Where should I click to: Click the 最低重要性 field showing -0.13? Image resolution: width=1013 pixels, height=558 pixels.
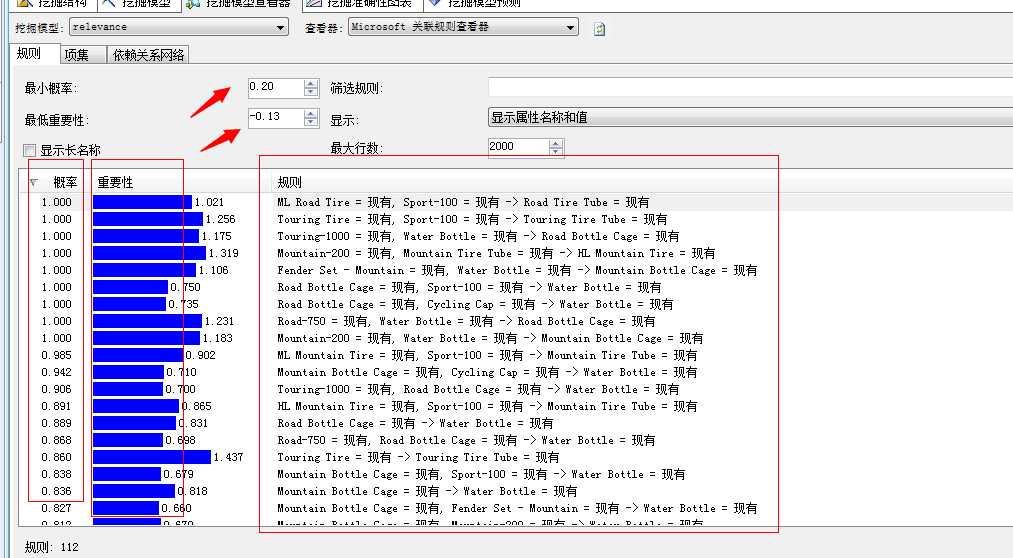(276, 117)
